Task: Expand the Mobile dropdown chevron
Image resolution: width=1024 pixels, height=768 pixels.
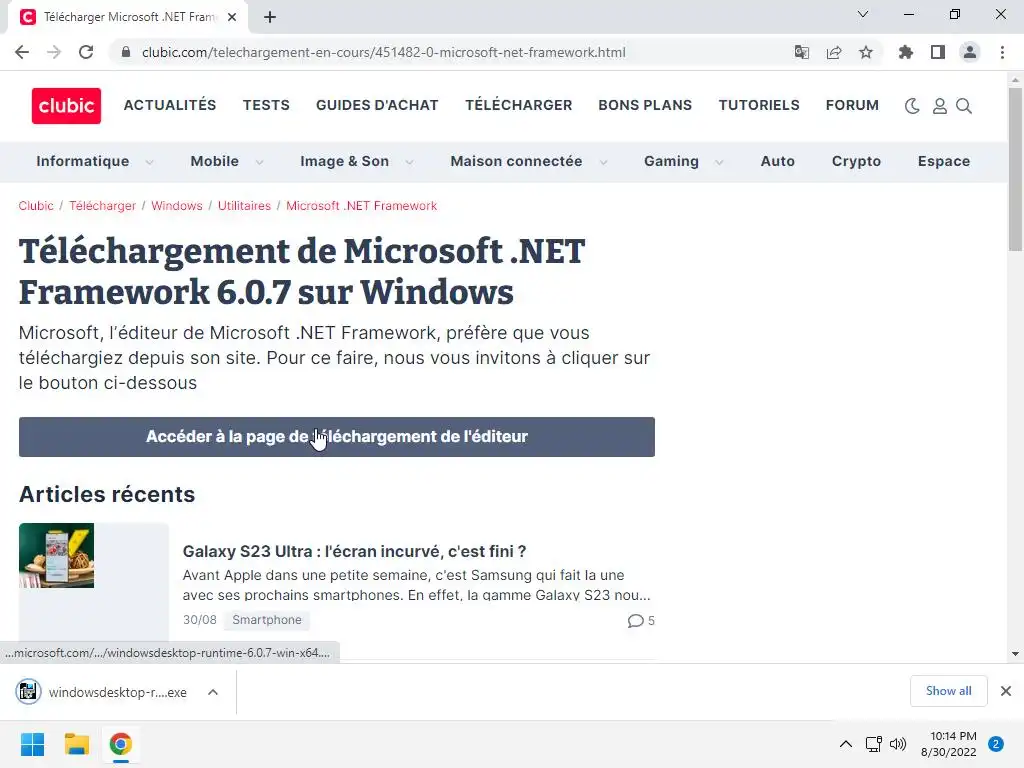Action: (x=259, y=162)
